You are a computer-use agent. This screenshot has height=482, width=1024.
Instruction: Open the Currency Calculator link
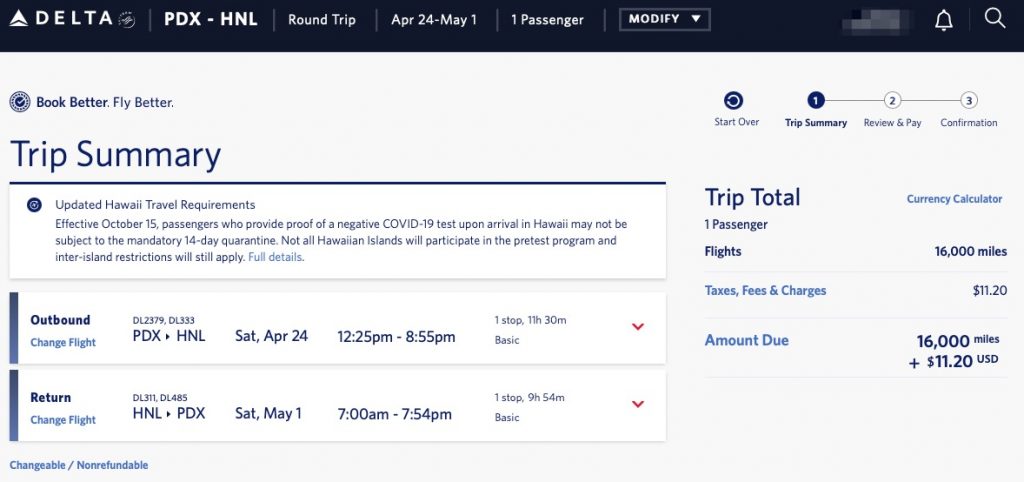[x=954, y=199]
